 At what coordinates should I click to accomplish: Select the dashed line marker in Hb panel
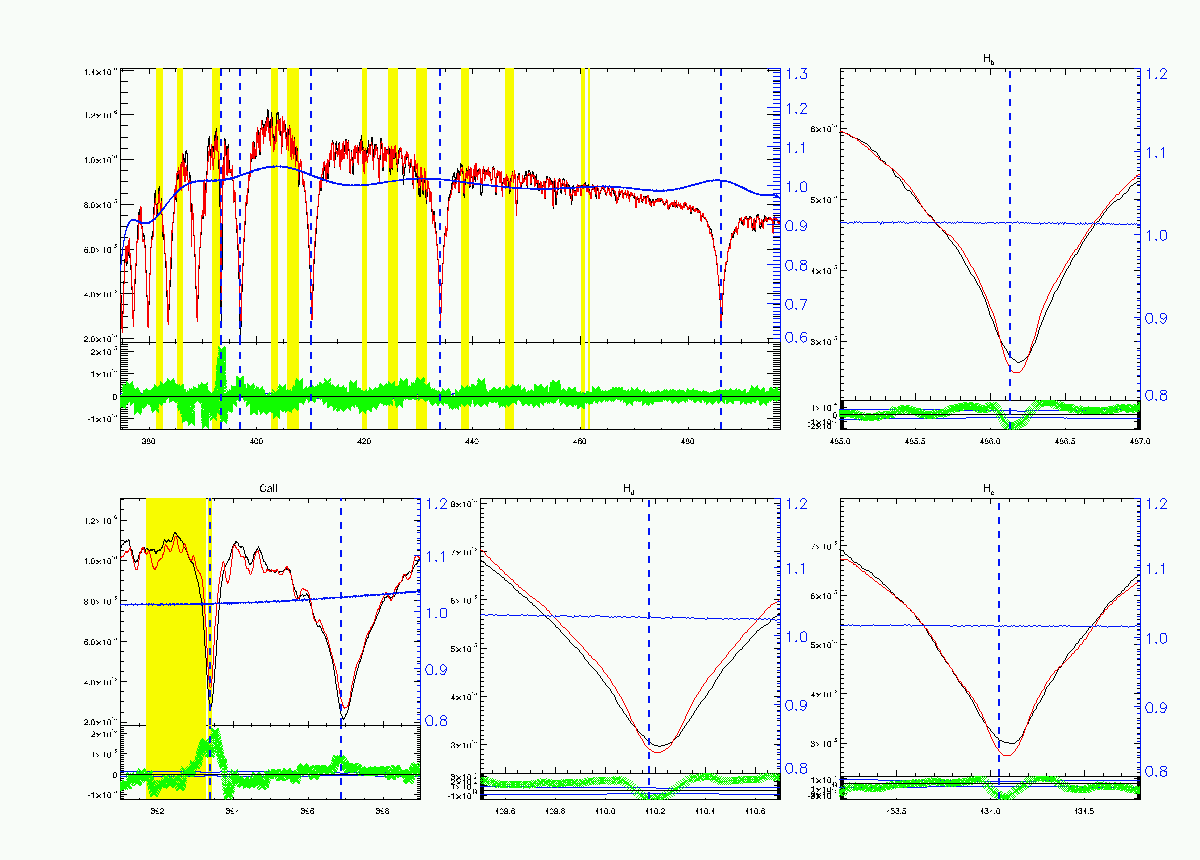(1010, 248)
